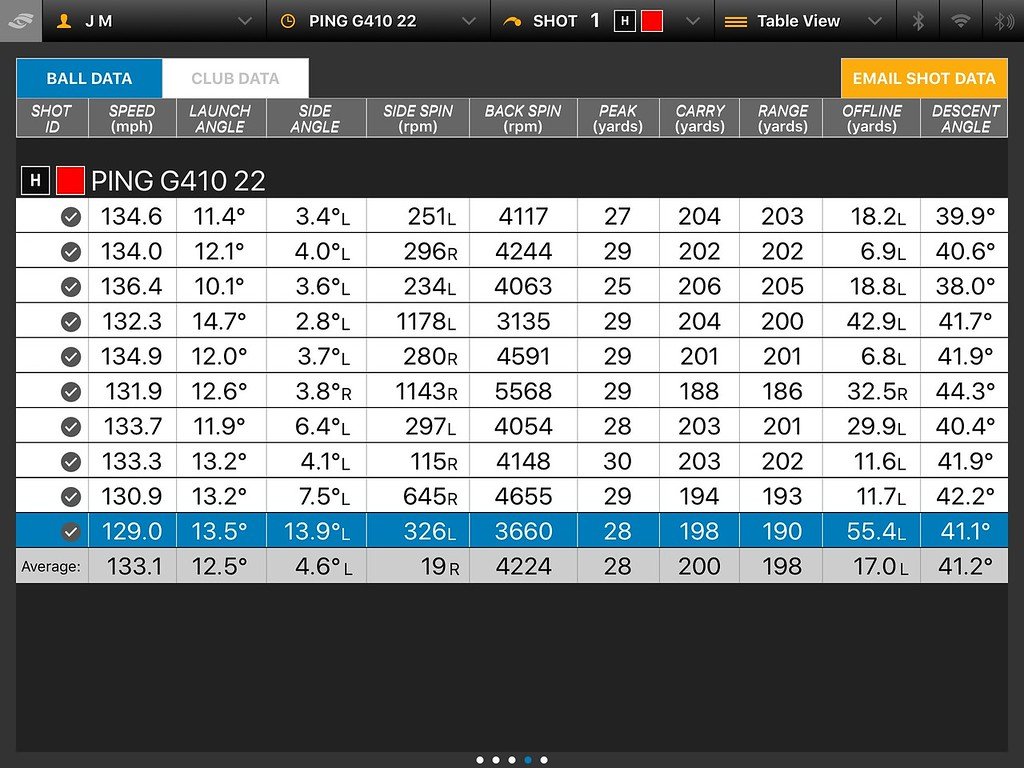Viewport: 1024px width, 768px height.
Task: Uncheck the shot with speed 134.9
Action: [x=71, y=357]
